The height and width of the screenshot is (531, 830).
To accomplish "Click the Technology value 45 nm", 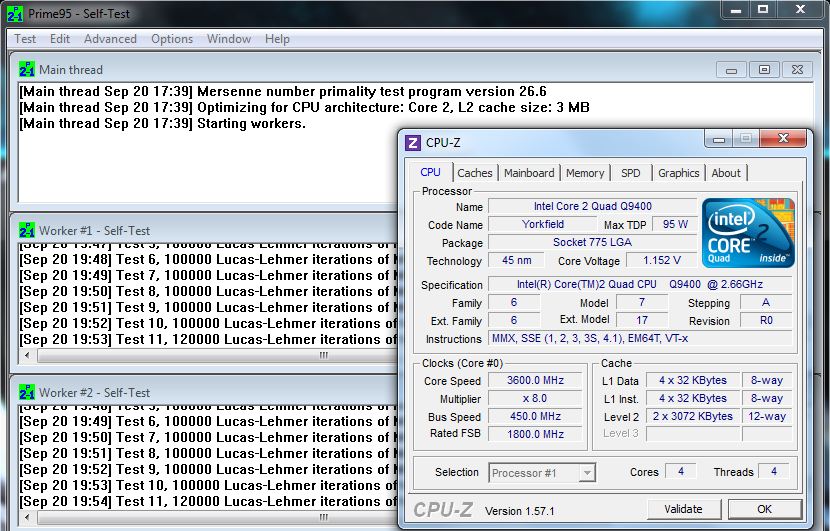I will (x=516, y=260).
